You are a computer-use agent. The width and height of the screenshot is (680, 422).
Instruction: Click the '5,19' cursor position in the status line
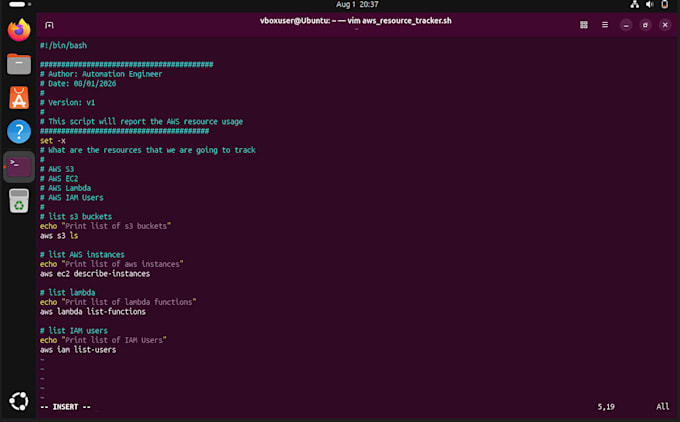pos(606,407)
